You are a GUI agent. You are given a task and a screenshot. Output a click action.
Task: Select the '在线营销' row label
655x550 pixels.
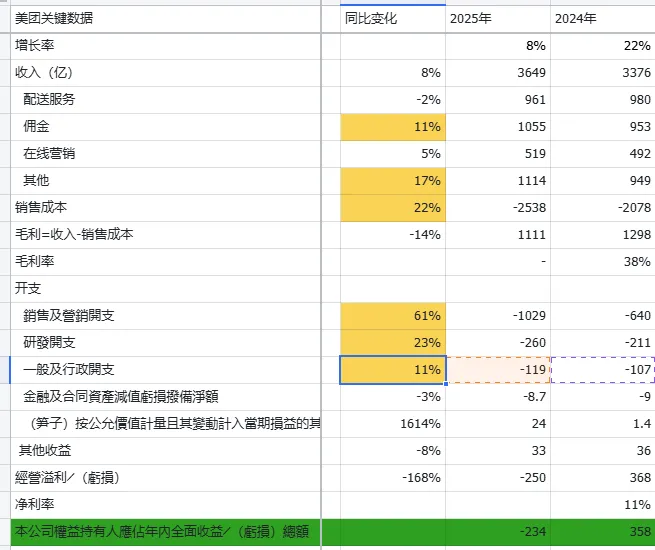(165, 154)
